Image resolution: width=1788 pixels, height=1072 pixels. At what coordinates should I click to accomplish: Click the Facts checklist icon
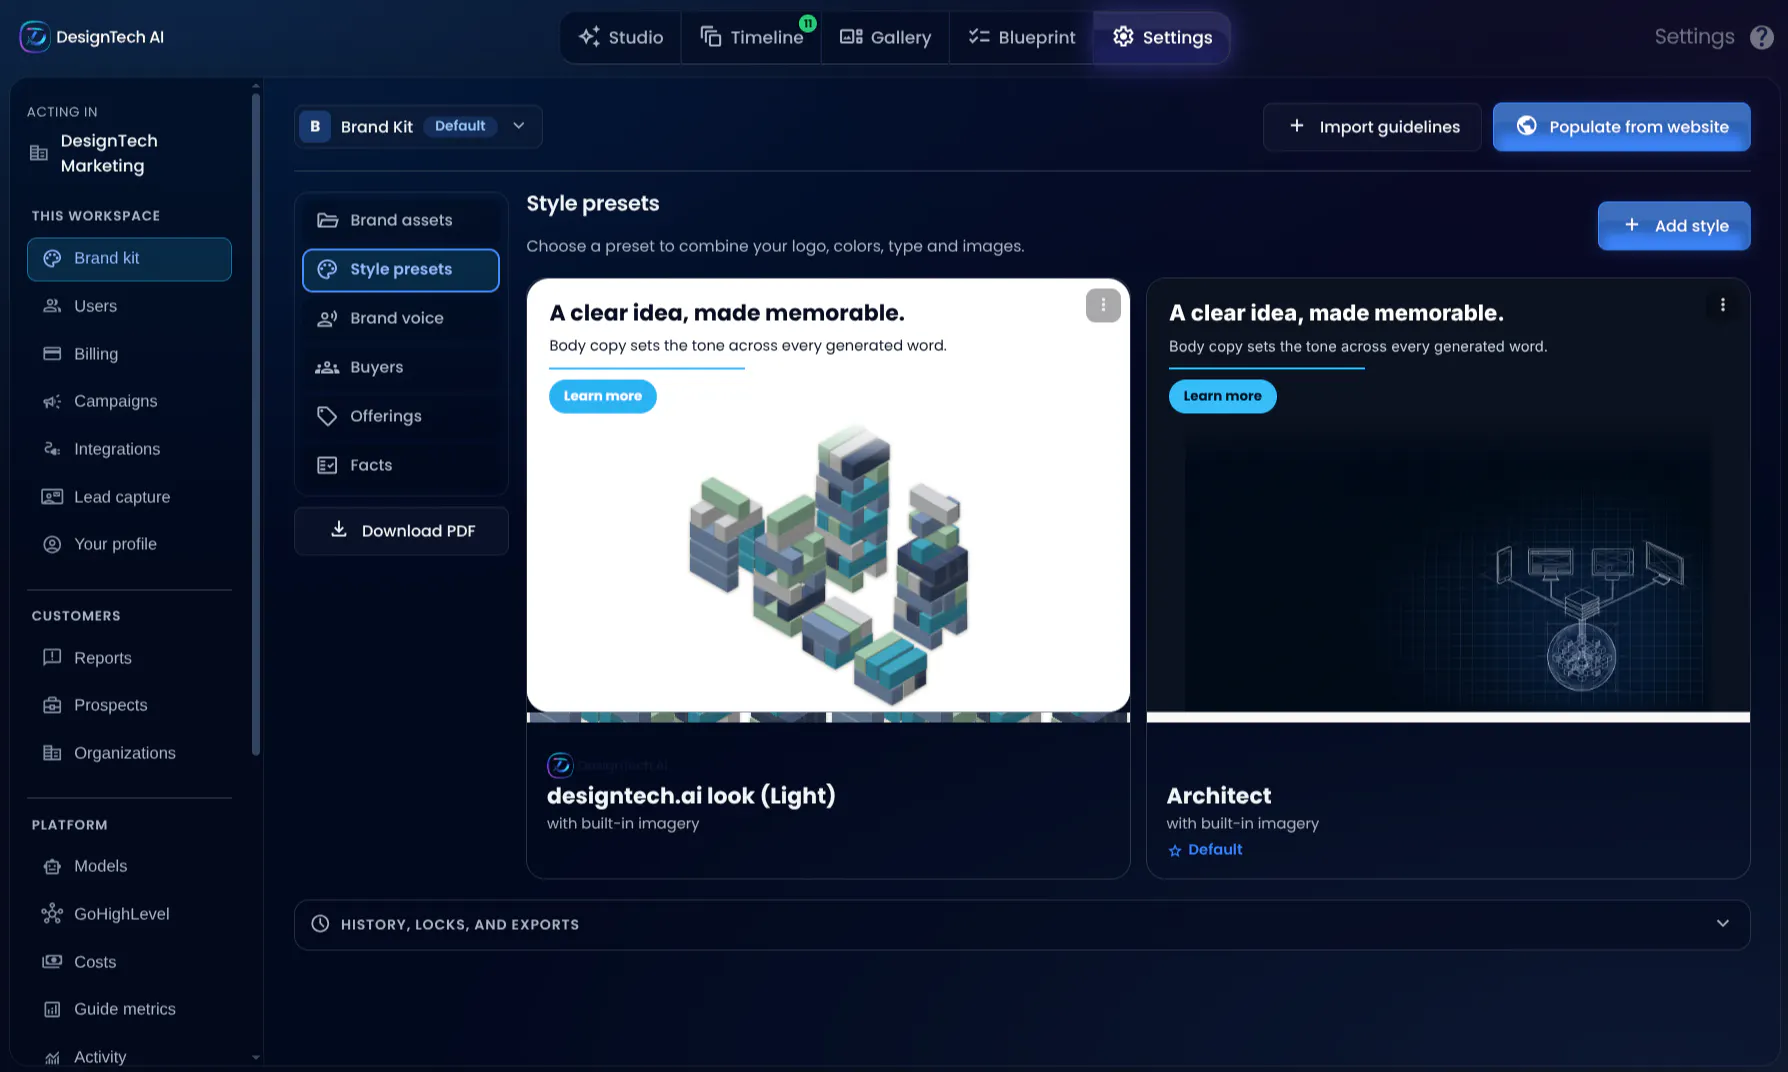coord(327,465)
